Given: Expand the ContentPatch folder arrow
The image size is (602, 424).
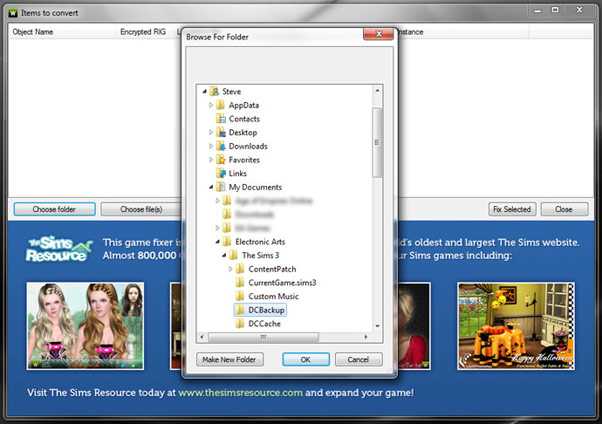Looking at the screenshot, I should click(x=231, y=269).
